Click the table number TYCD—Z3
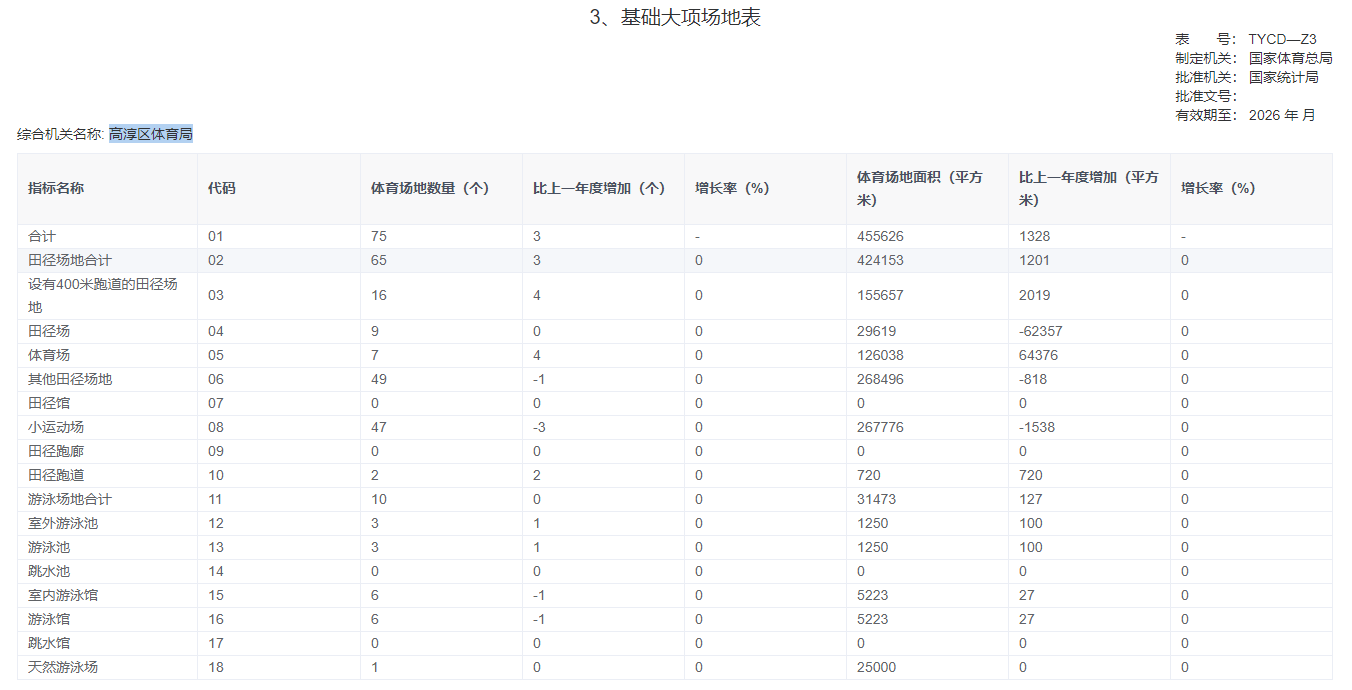The width and height of the screenshot is (1352, 690). pyautogui.click(x=1282, y=39)
